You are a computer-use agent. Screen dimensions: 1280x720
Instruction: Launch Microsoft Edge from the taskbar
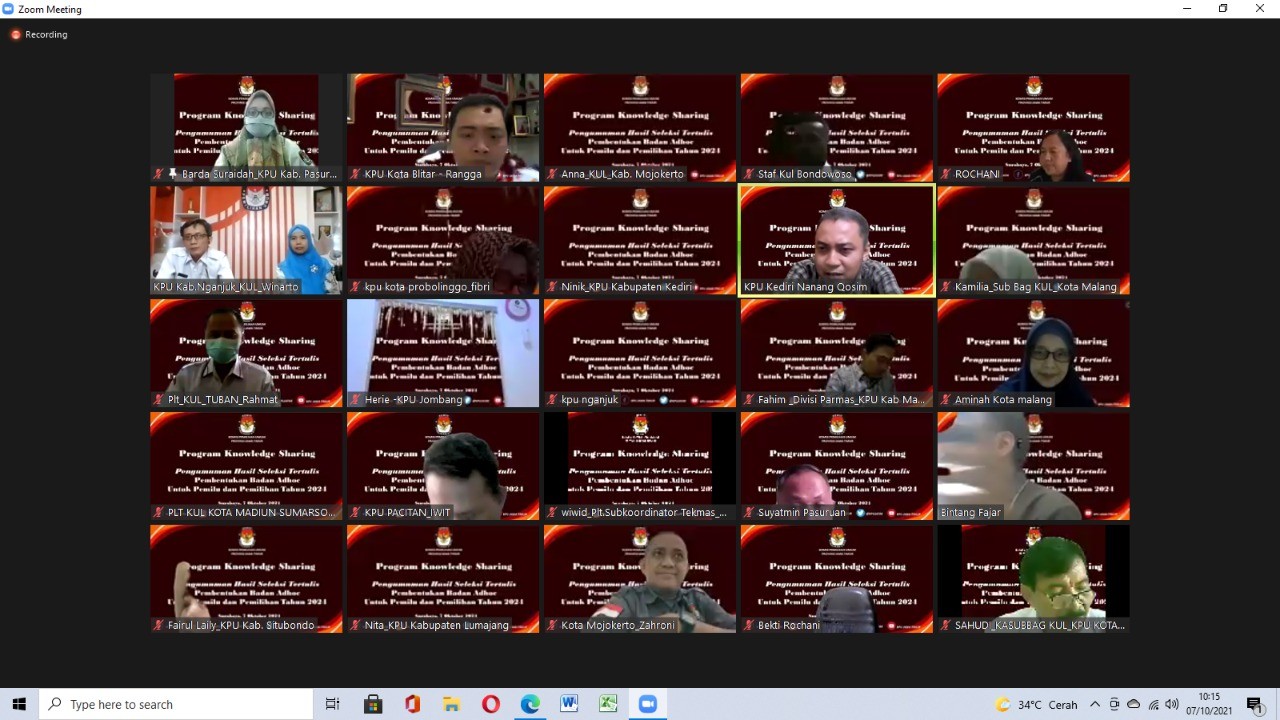click(x=530, y=704)
